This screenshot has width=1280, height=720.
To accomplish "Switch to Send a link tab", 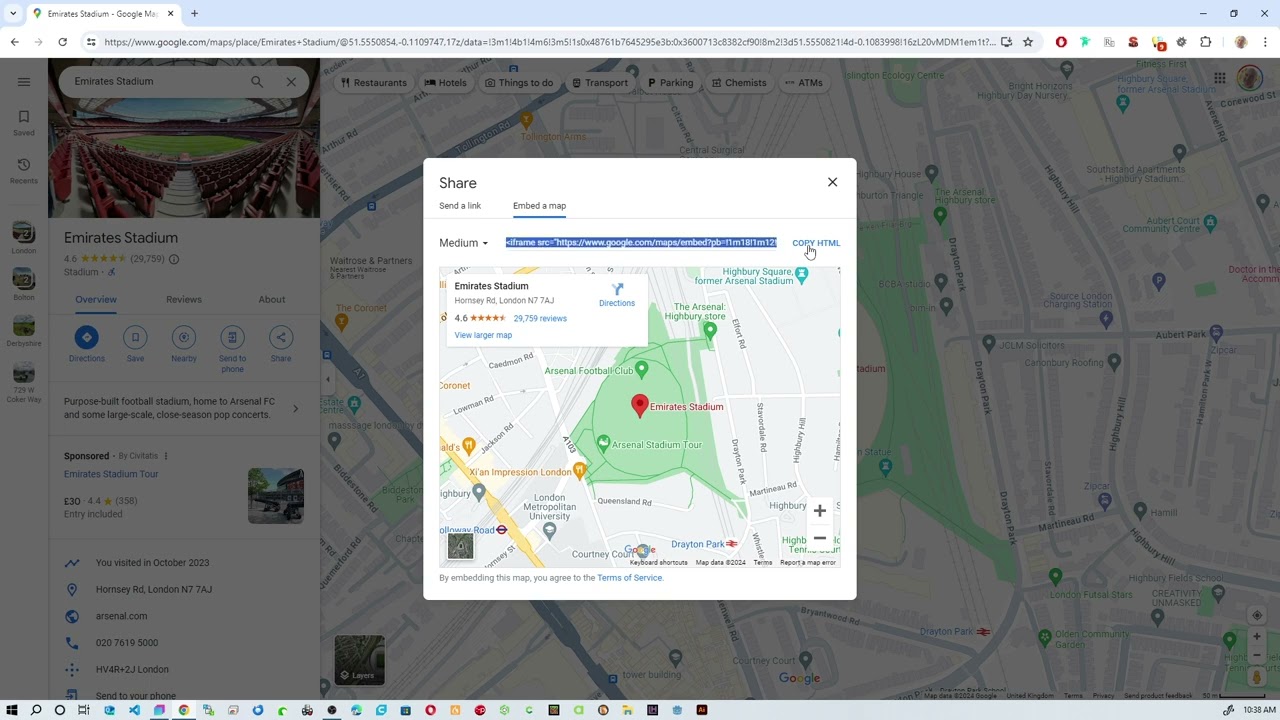I will tap(460, 206).
